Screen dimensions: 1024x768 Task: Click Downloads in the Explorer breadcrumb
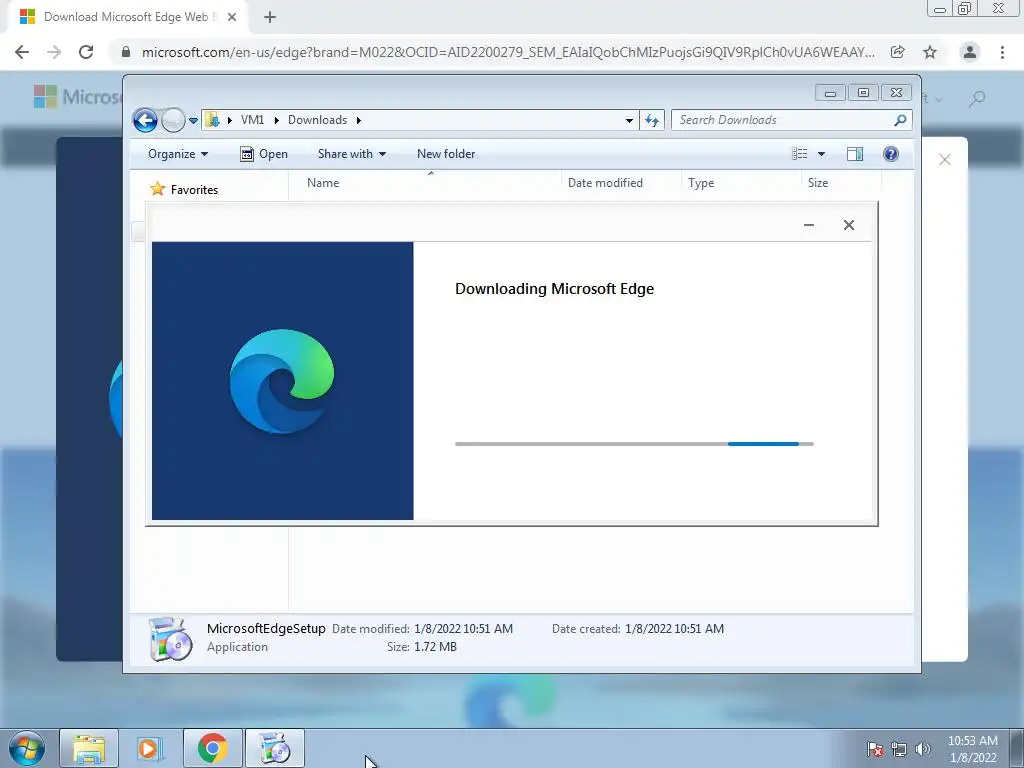click(x=317, y=120)
